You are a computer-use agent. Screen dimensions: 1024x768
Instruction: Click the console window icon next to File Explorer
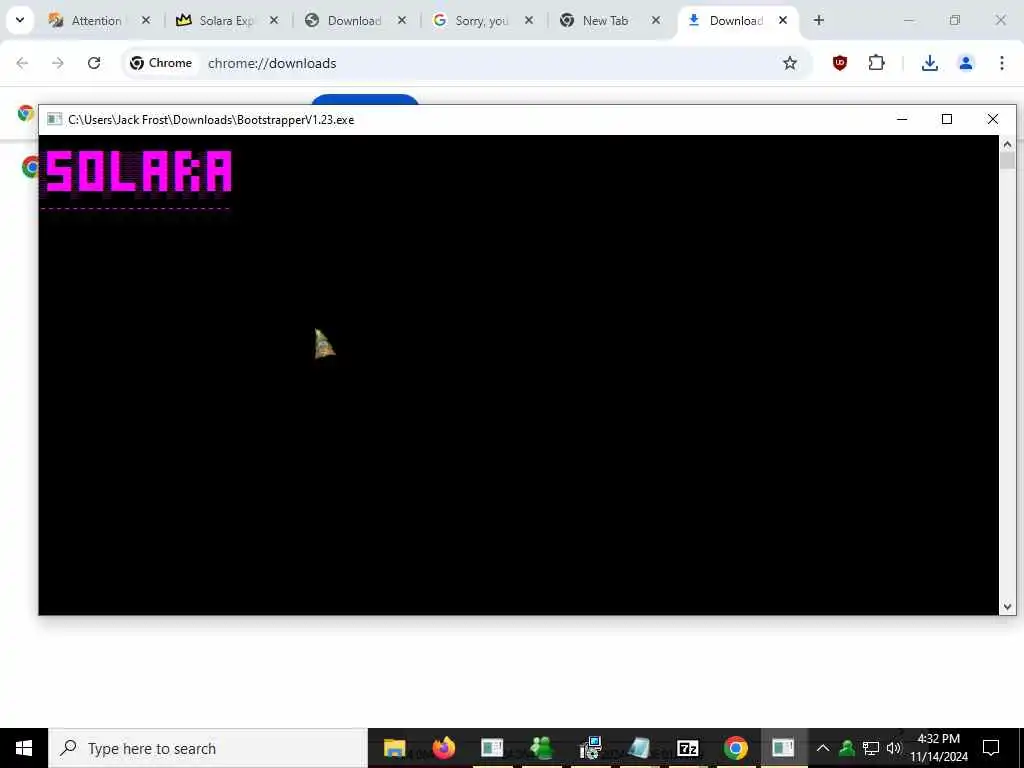click(x=492, y=748)
